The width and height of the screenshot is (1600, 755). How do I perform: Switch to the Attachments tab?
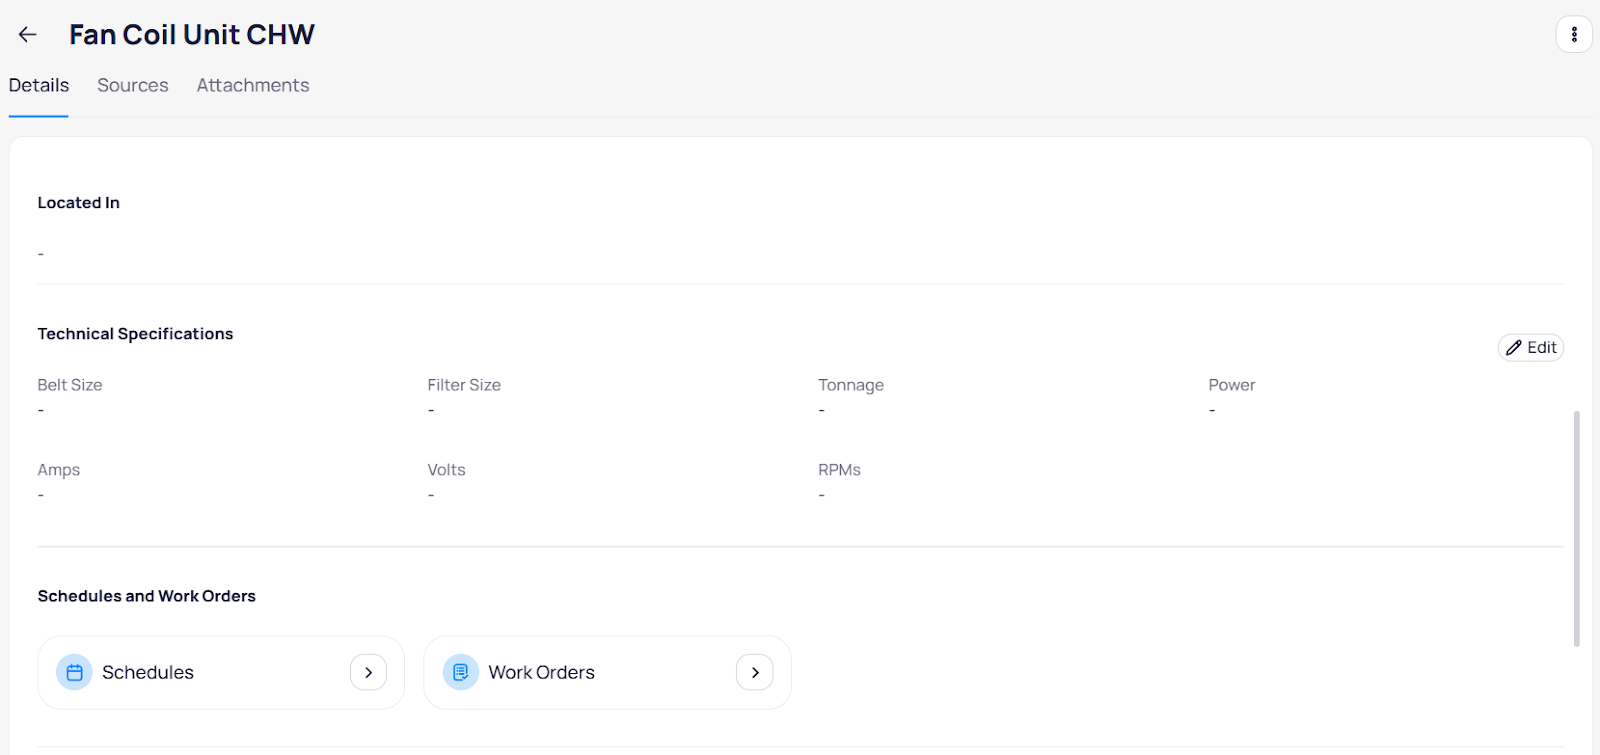252,86
